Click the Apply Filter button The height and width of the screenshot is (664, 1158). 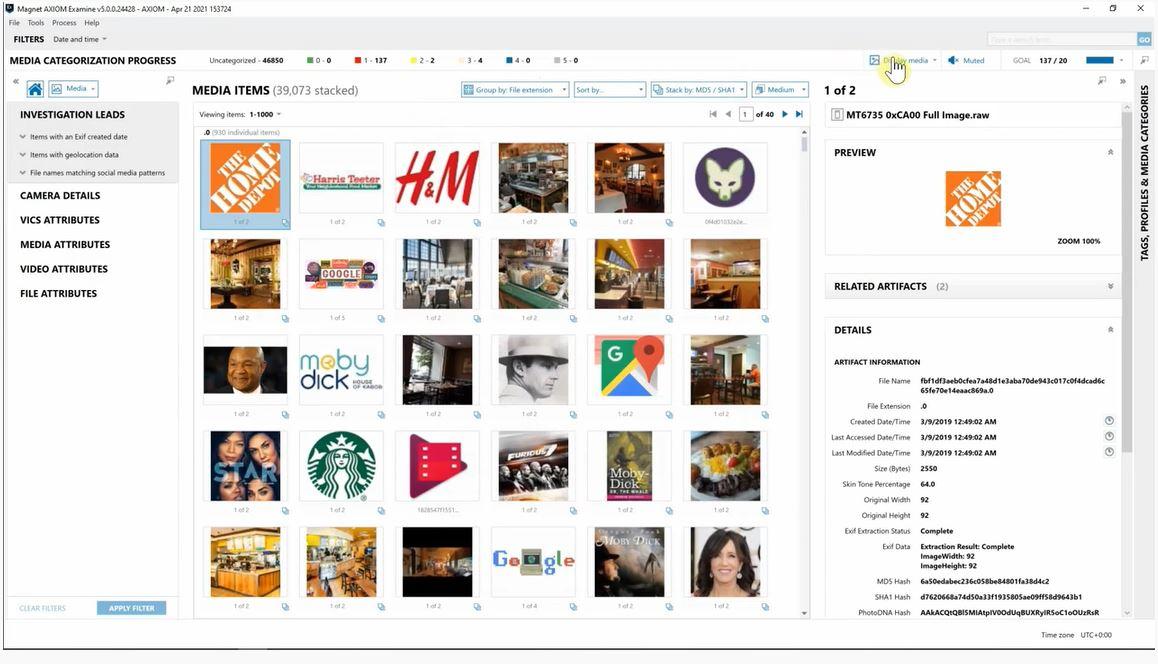pyautogui.click(x=131, y=608)
